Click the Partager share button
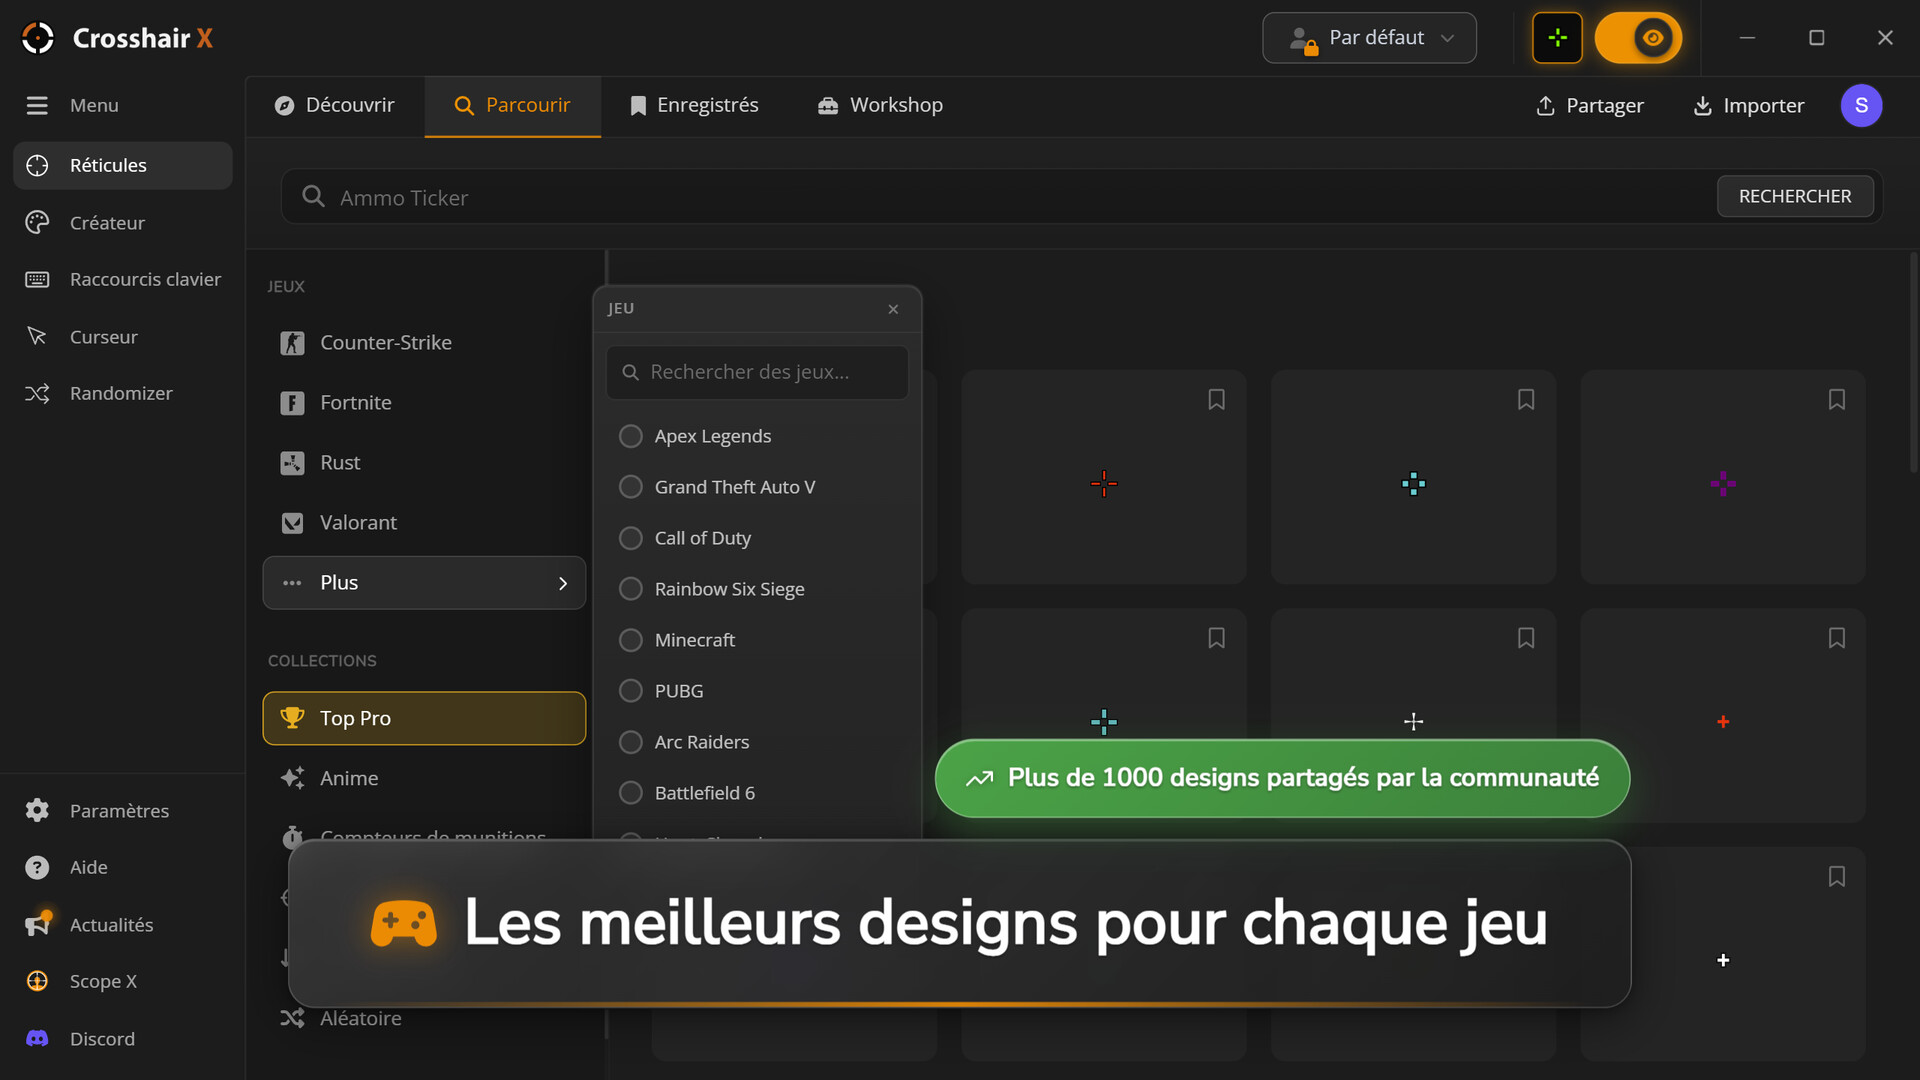 tap(1590, 105)
